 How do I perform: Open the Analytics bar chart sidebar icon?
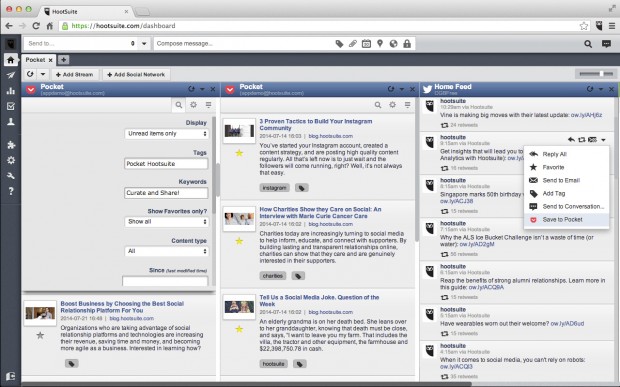[x=11, y=91]
